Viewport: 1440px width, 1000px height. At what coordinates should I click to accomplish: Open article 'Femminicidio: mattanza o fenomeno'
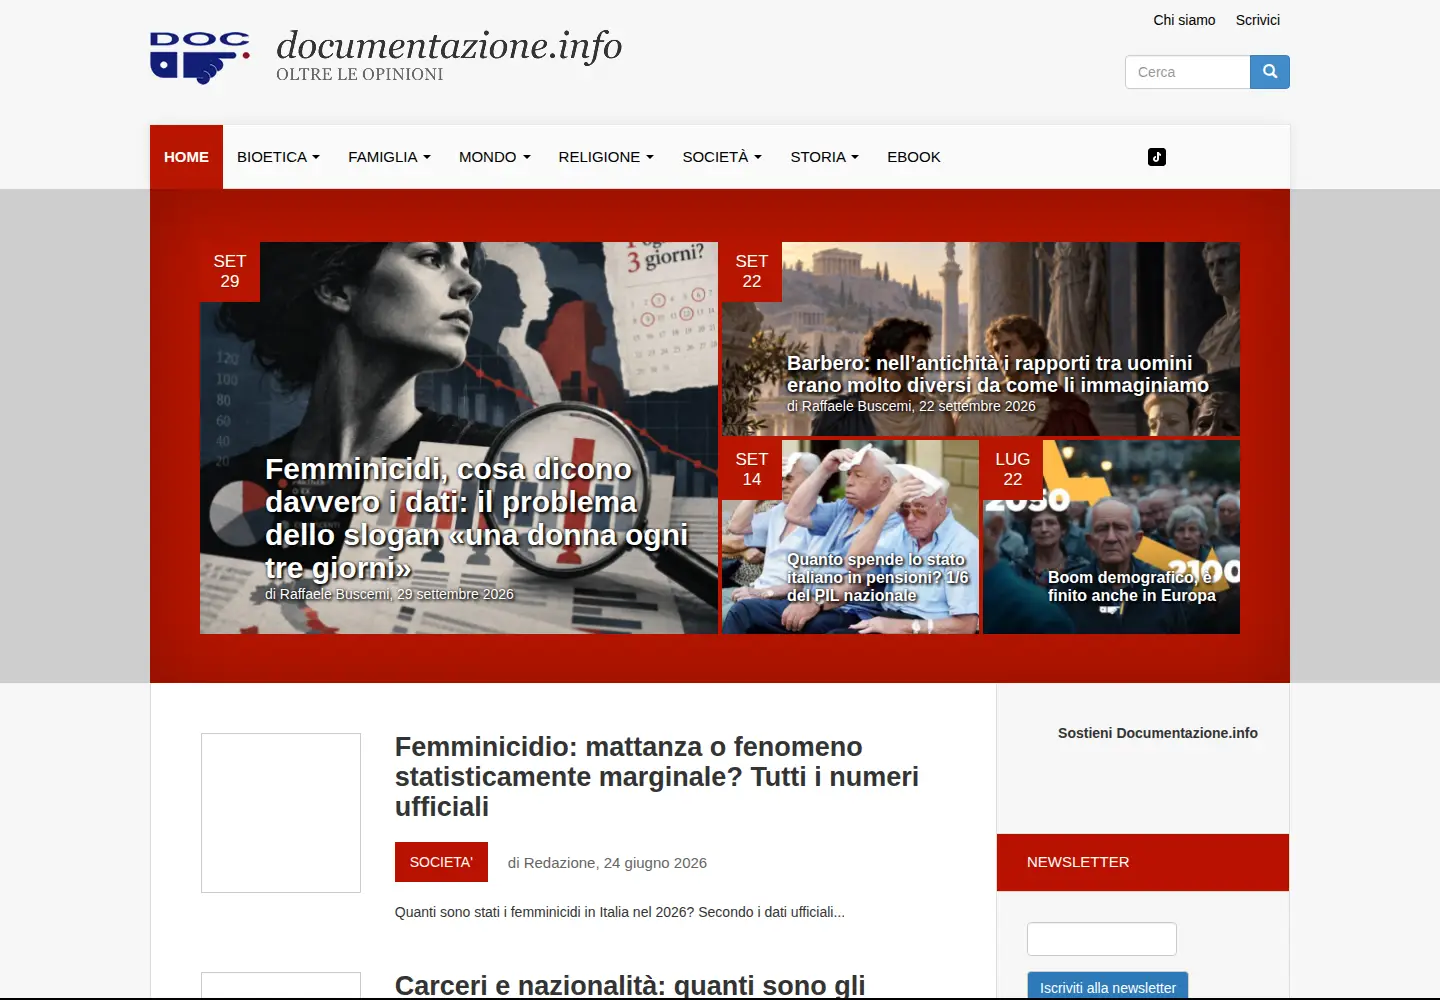coord(657,777)
